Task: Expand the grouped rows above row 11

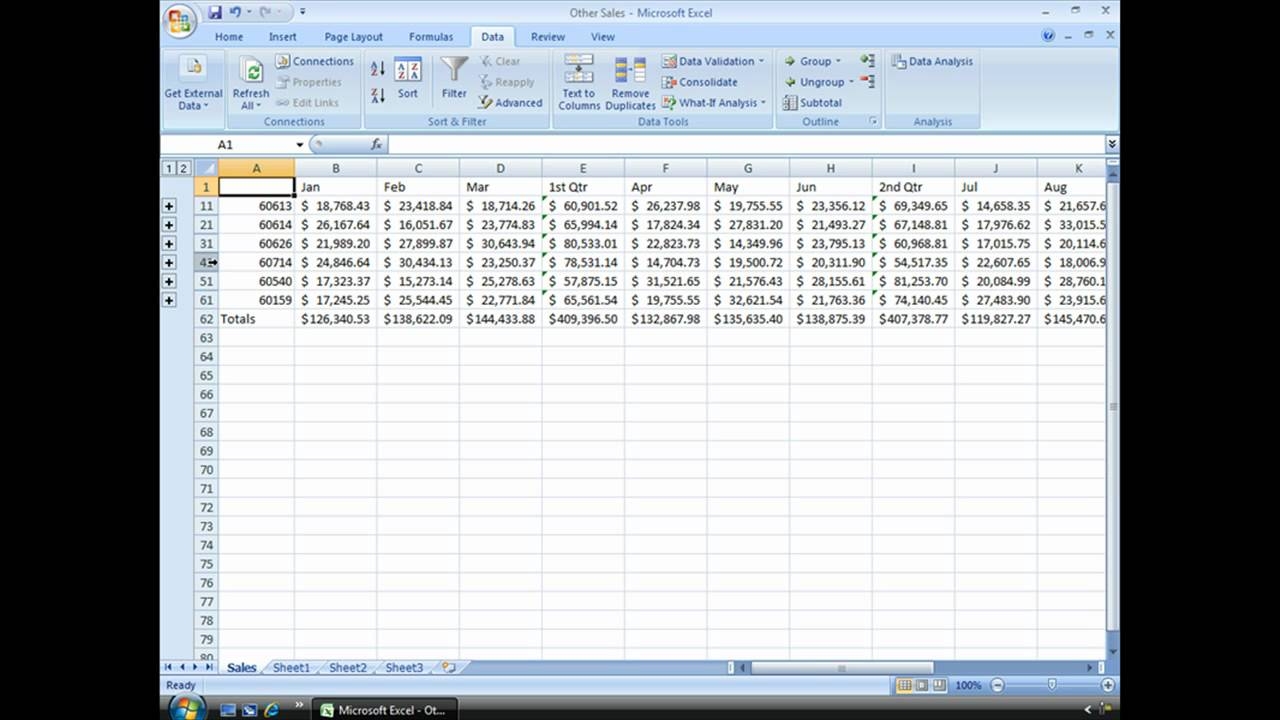Action: [x=170, y=205]
